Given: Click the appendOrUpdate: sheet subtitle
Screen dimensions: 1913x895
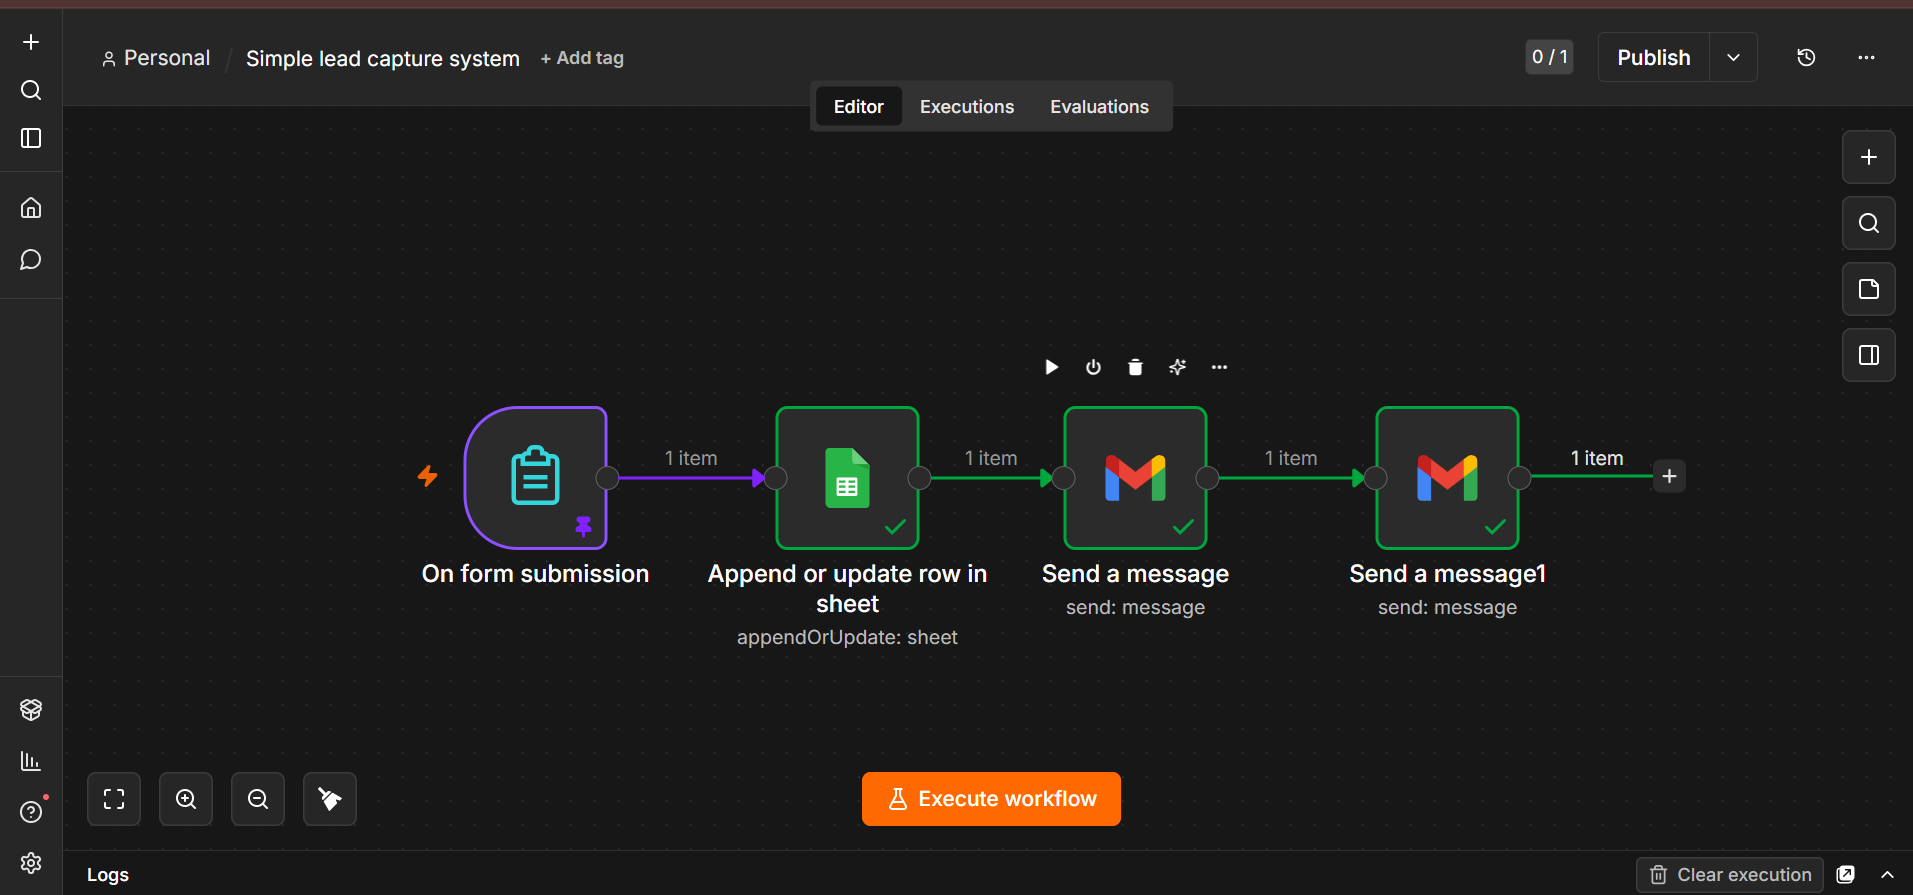Looking at the screenshot, I should (x=847, y=637).
